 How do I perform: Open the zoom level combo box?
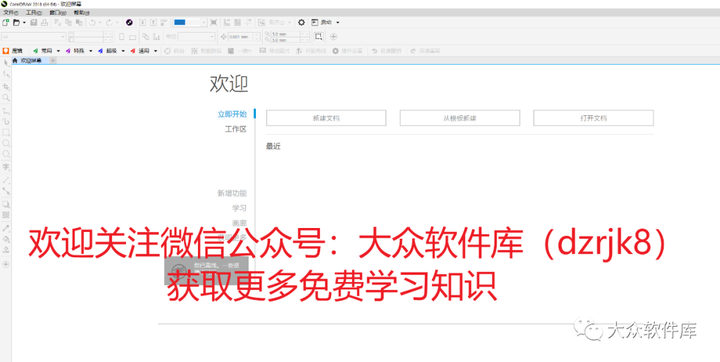(190, 22)
